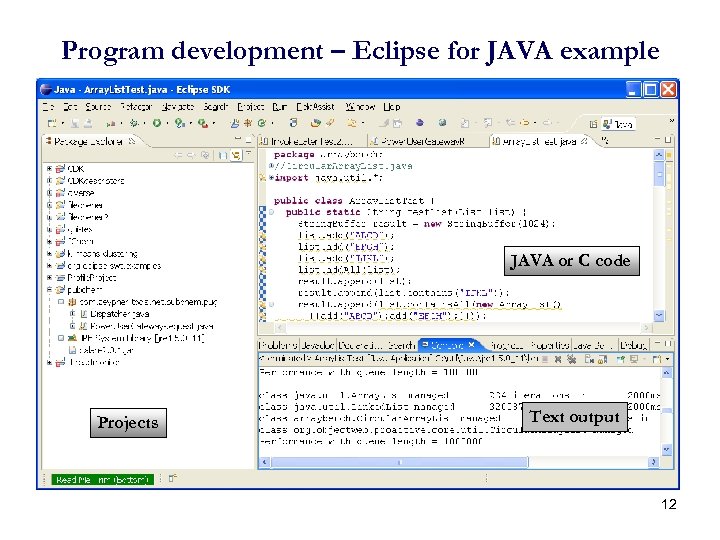Expand the CDK project node
This screenshot has height=540, width=720.
49,169
